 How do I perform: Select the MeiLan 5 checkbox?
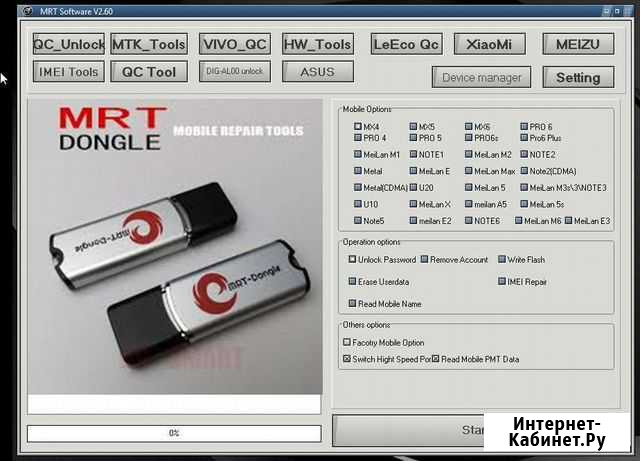469,187
